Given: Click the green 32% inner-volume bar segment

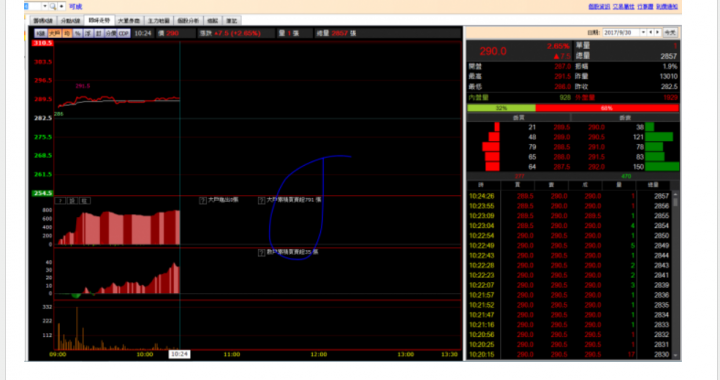Looking at the screenshot, I should click(x=501, y=108).
